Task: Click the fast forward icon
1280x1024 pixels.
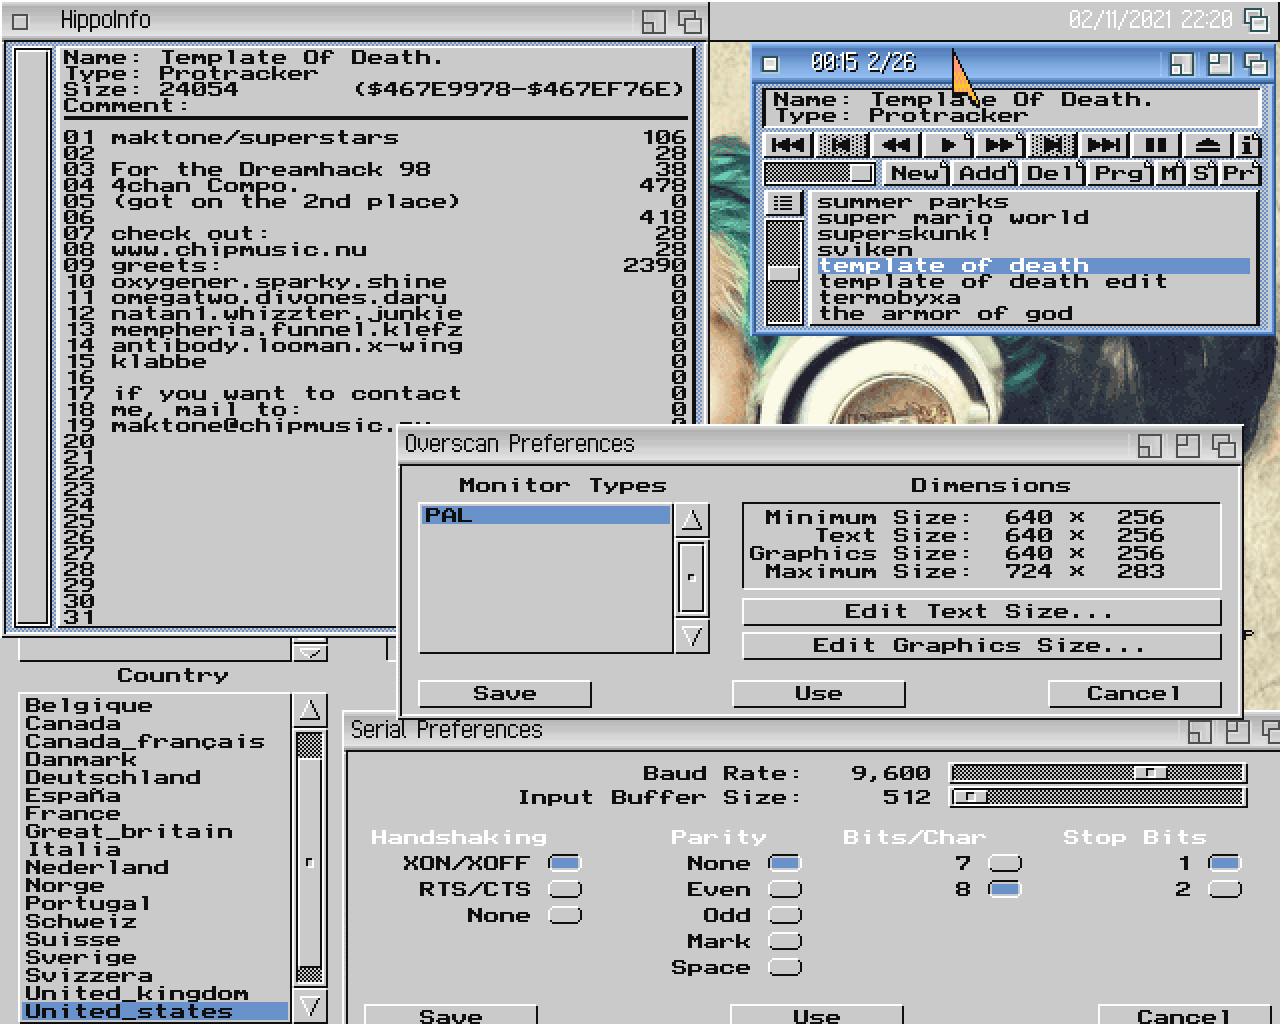Action: pos(999,145)
